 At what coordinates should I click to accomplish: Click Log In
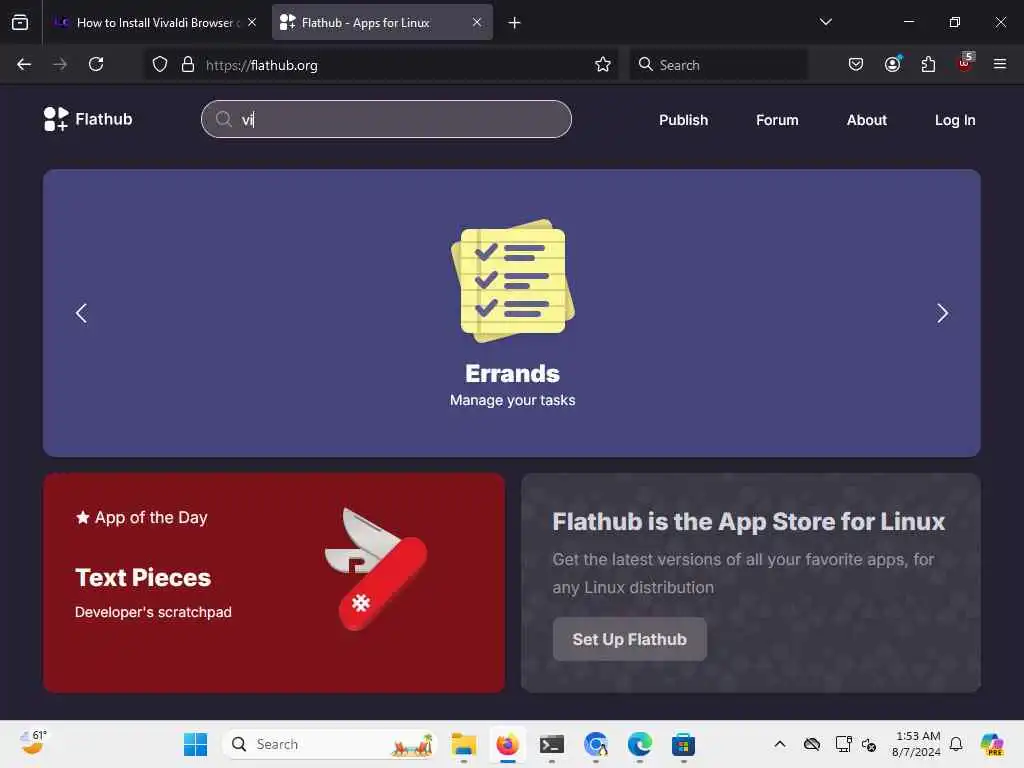pyautogui.click(x=955, y=120)
